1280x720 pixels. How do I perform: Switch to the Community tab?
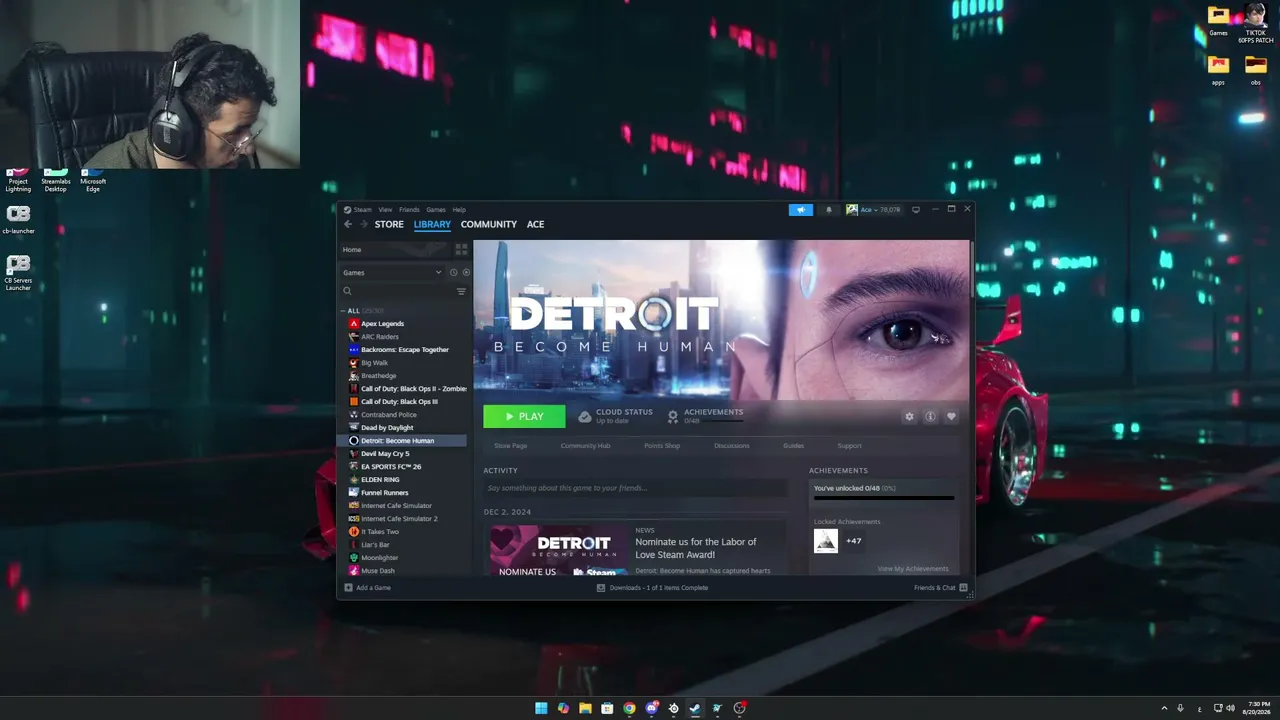click(488, 224)
